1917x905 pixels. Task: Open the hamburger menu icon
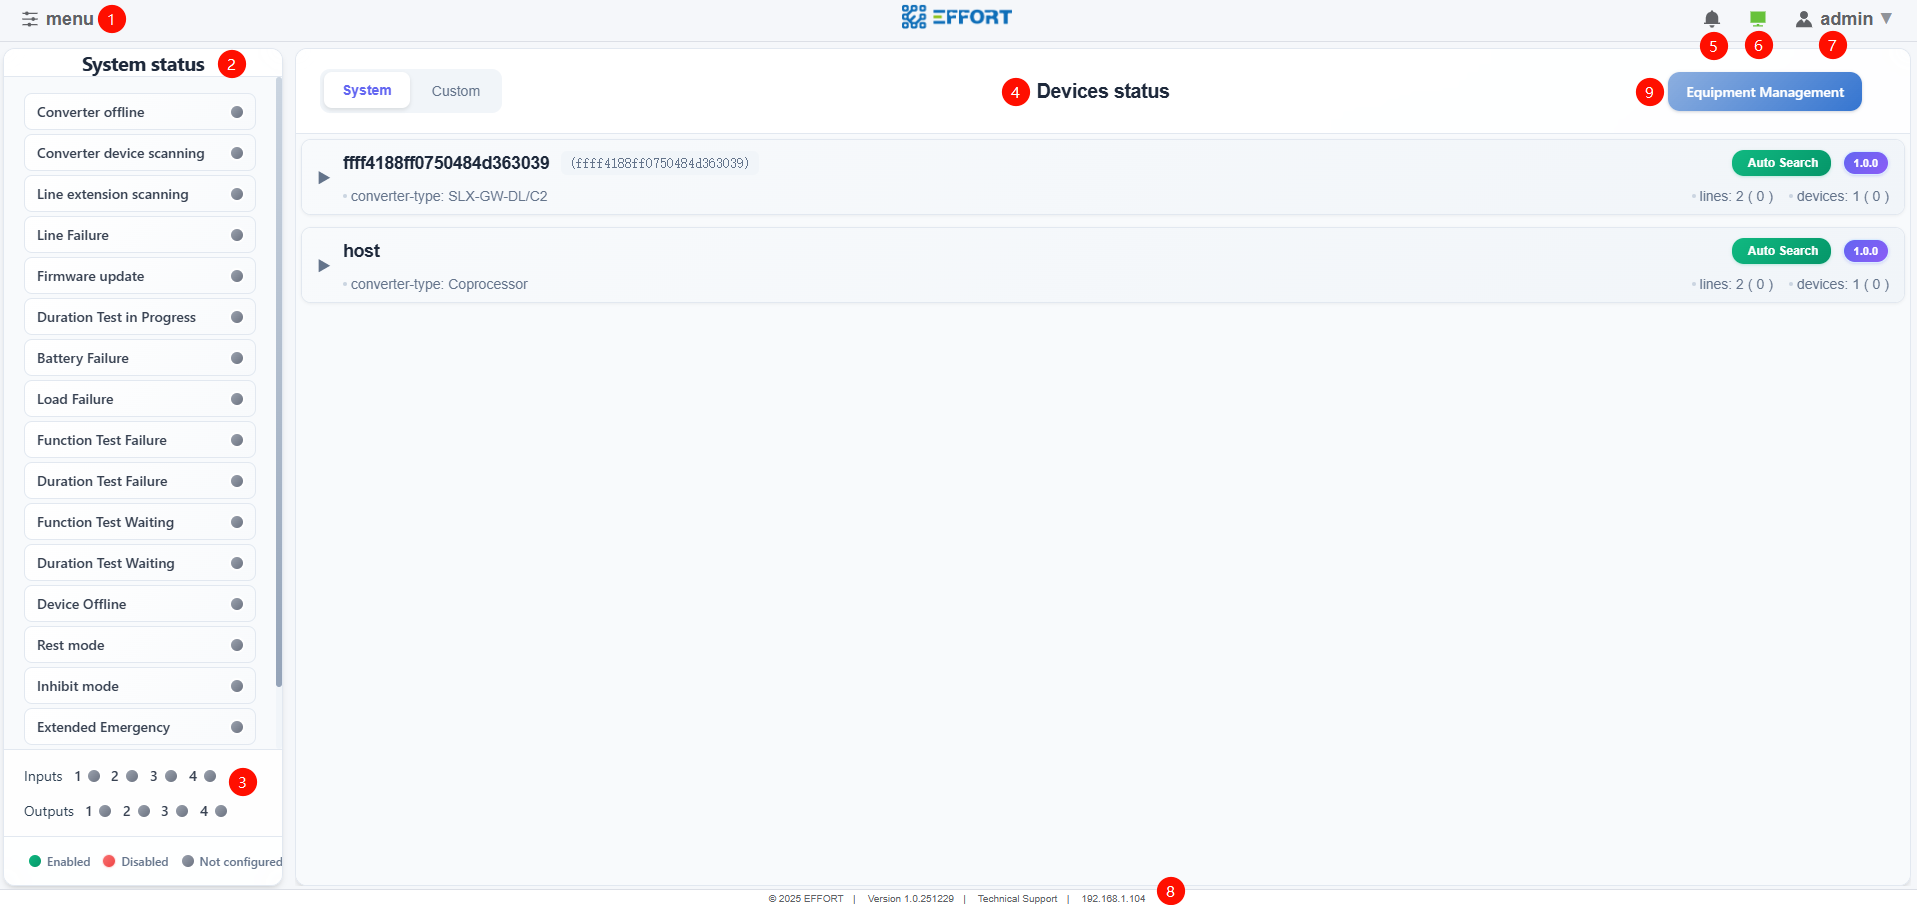pos(30,19)
